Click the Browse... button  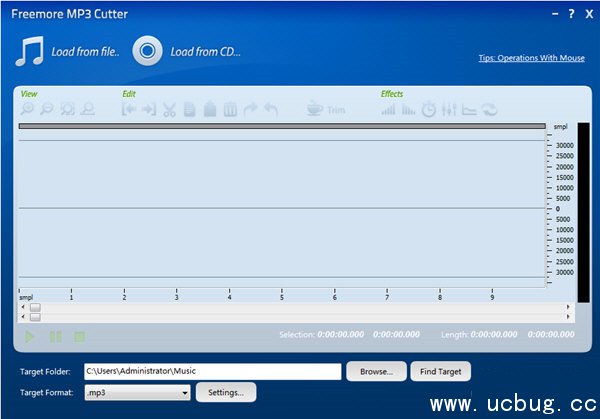pos(376,371)
